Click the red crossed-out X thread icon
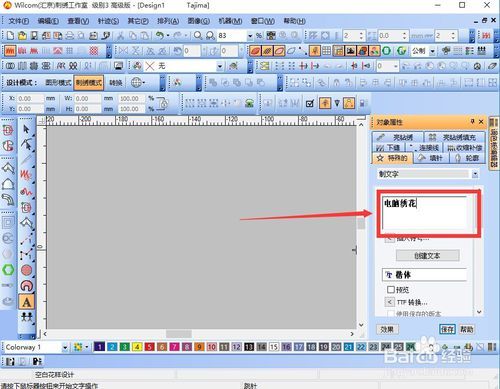500x389 pixels. (x=150, y=66)
